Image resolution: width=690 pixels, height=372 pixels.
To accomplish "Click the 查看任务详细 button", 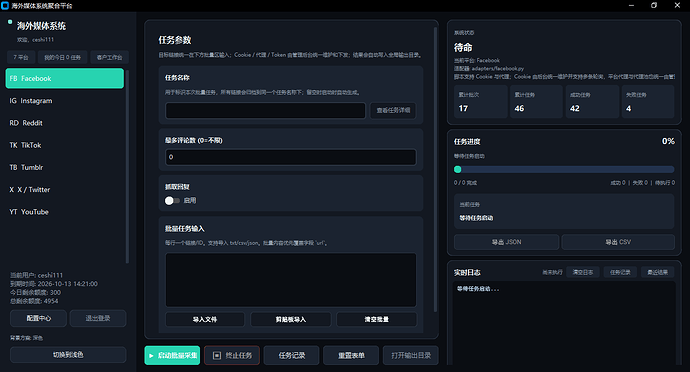I will (393, 110).
